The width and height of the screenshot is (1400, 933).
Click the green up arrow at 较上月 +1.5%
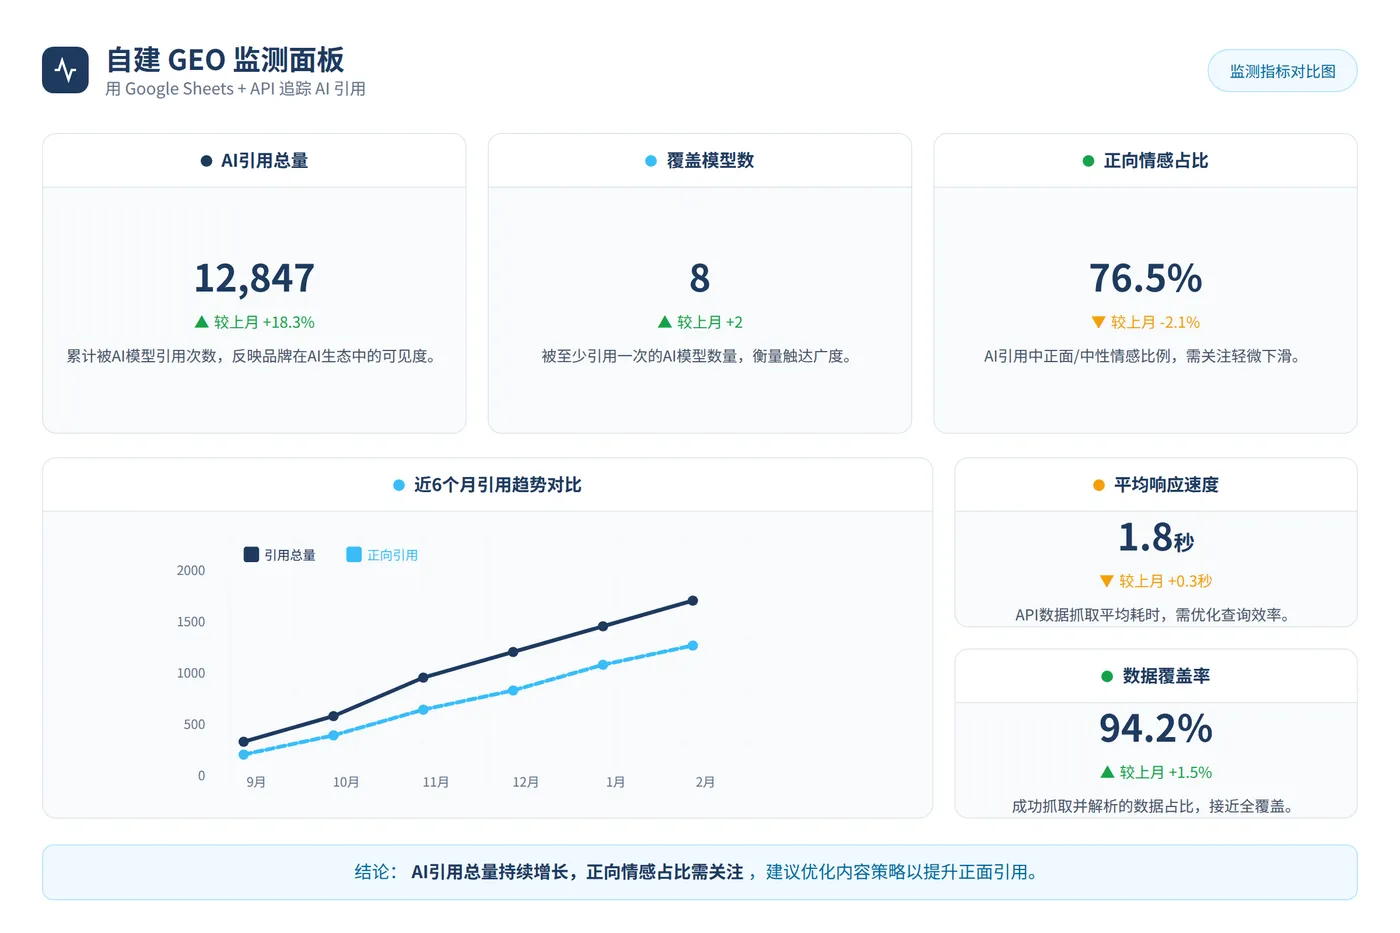click(1107, 772)
